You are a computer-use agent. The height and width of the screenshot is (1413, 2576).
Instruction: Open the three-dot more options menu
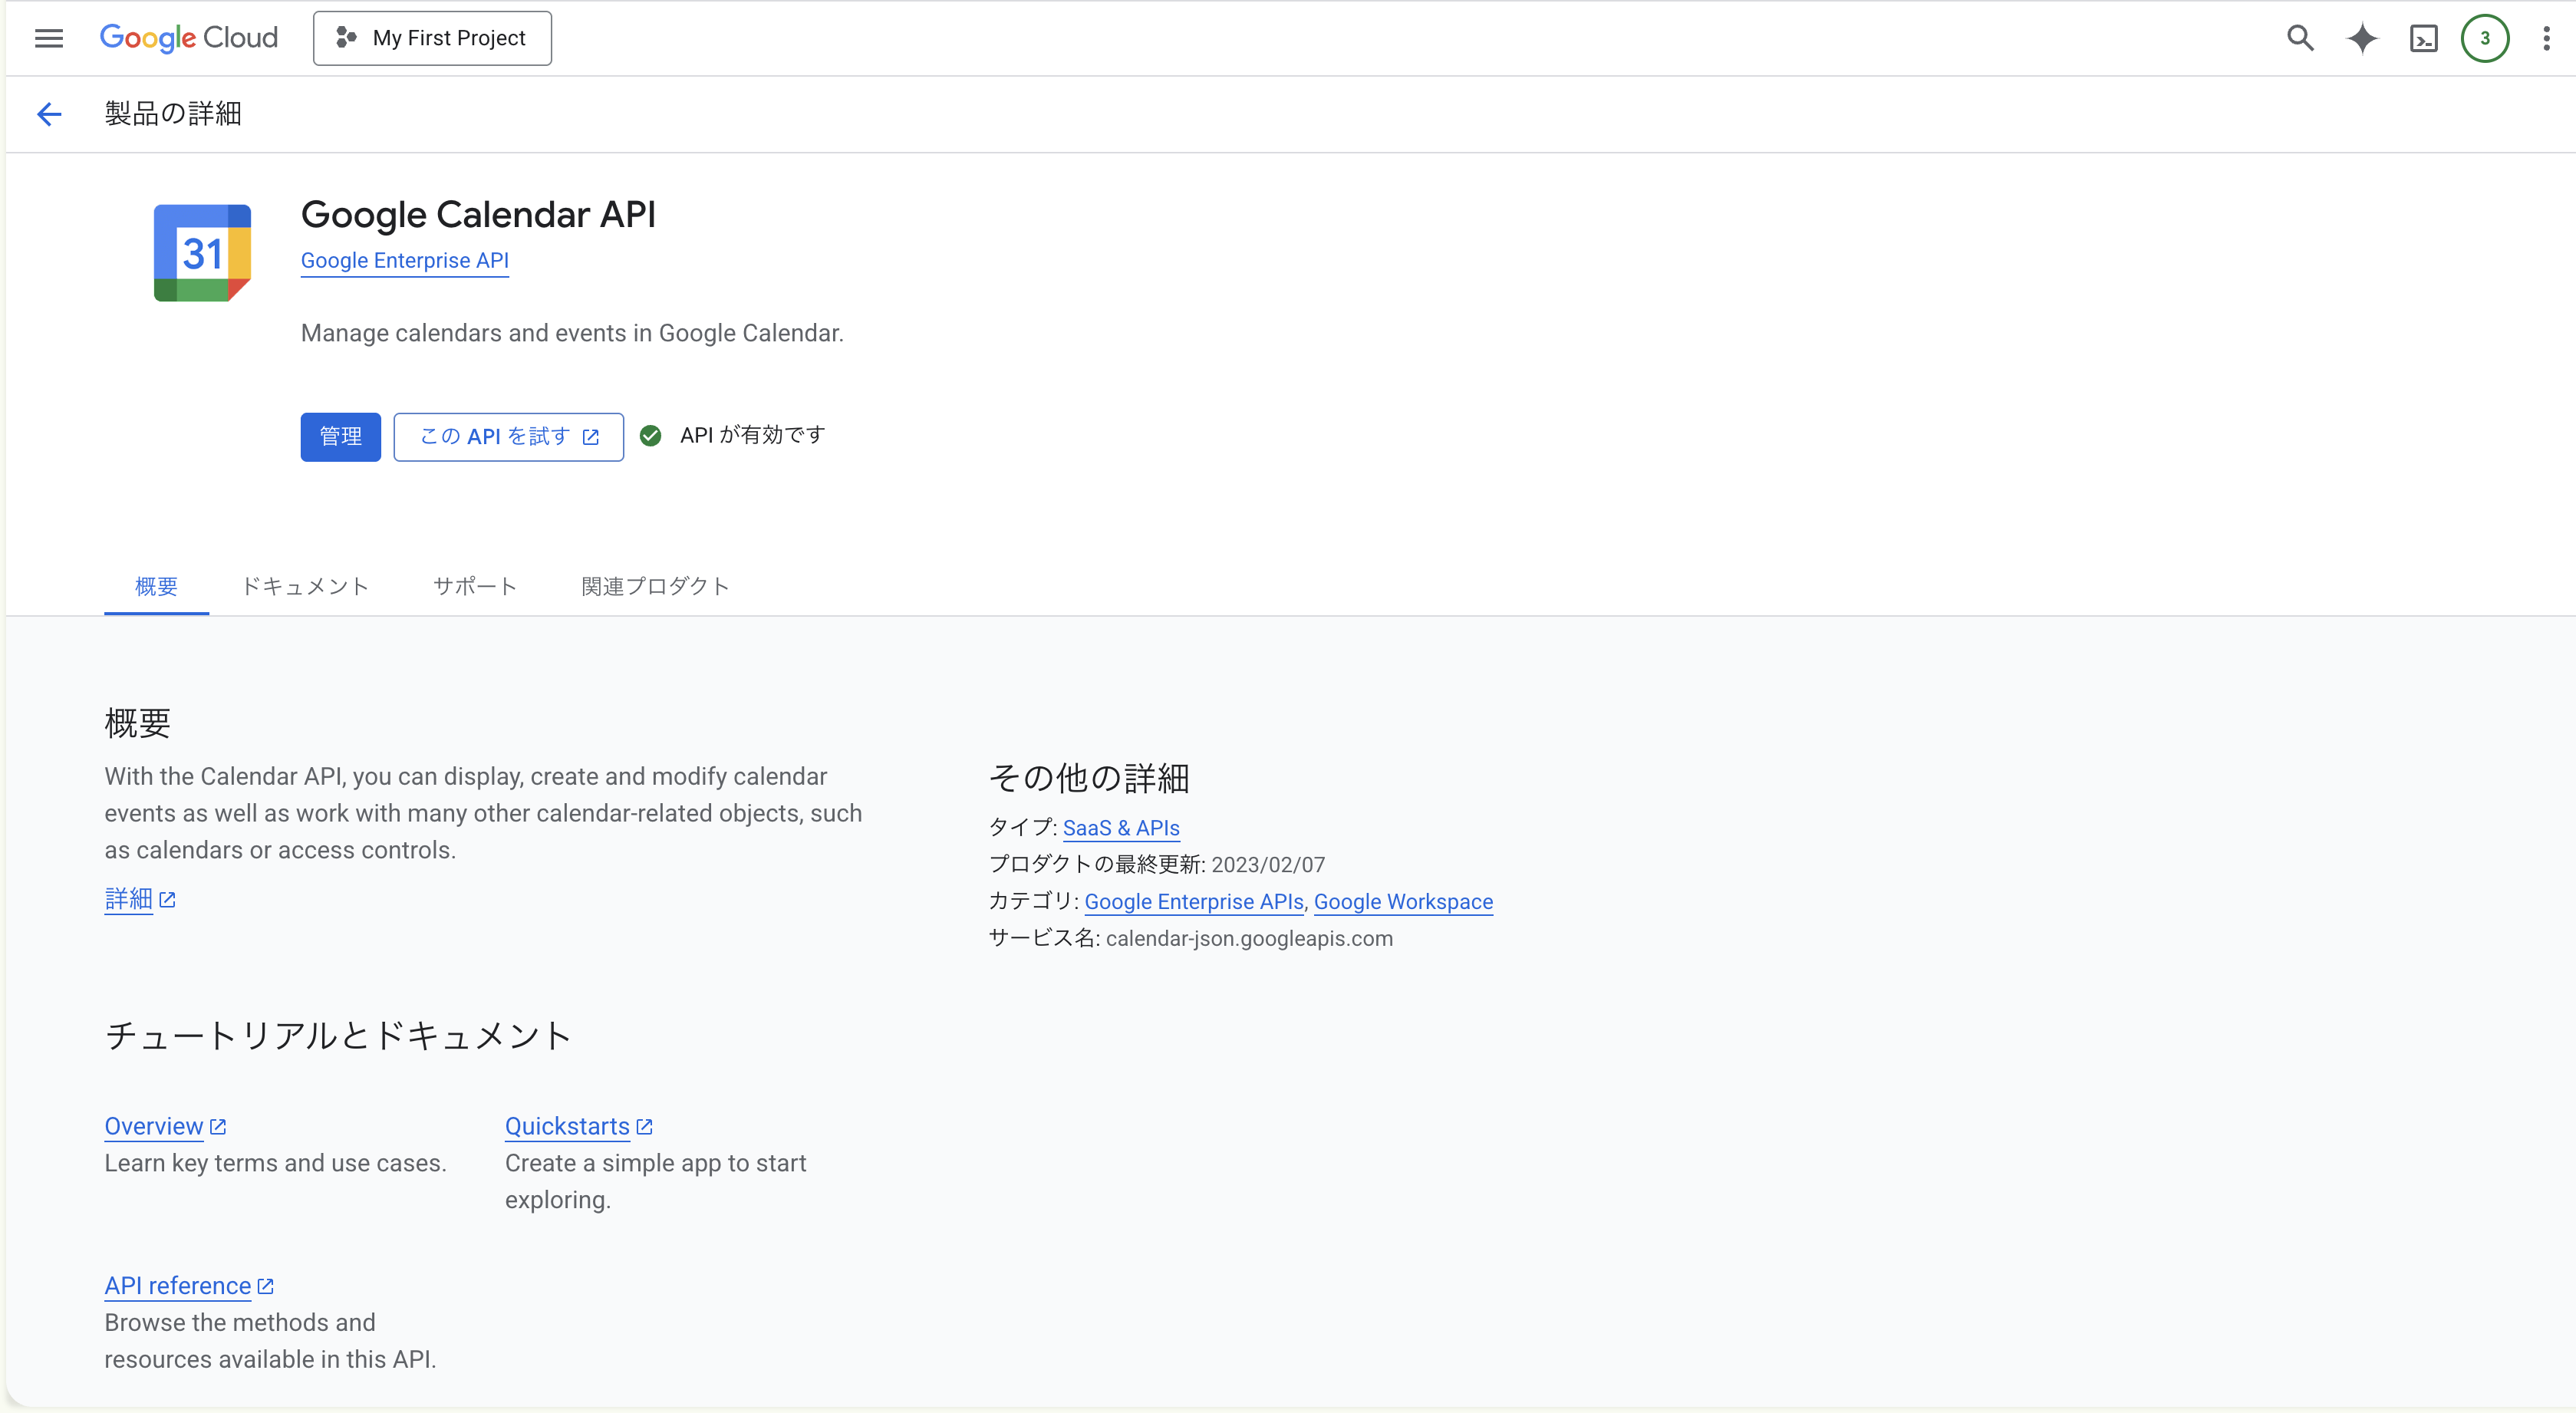coord(2546,38)
